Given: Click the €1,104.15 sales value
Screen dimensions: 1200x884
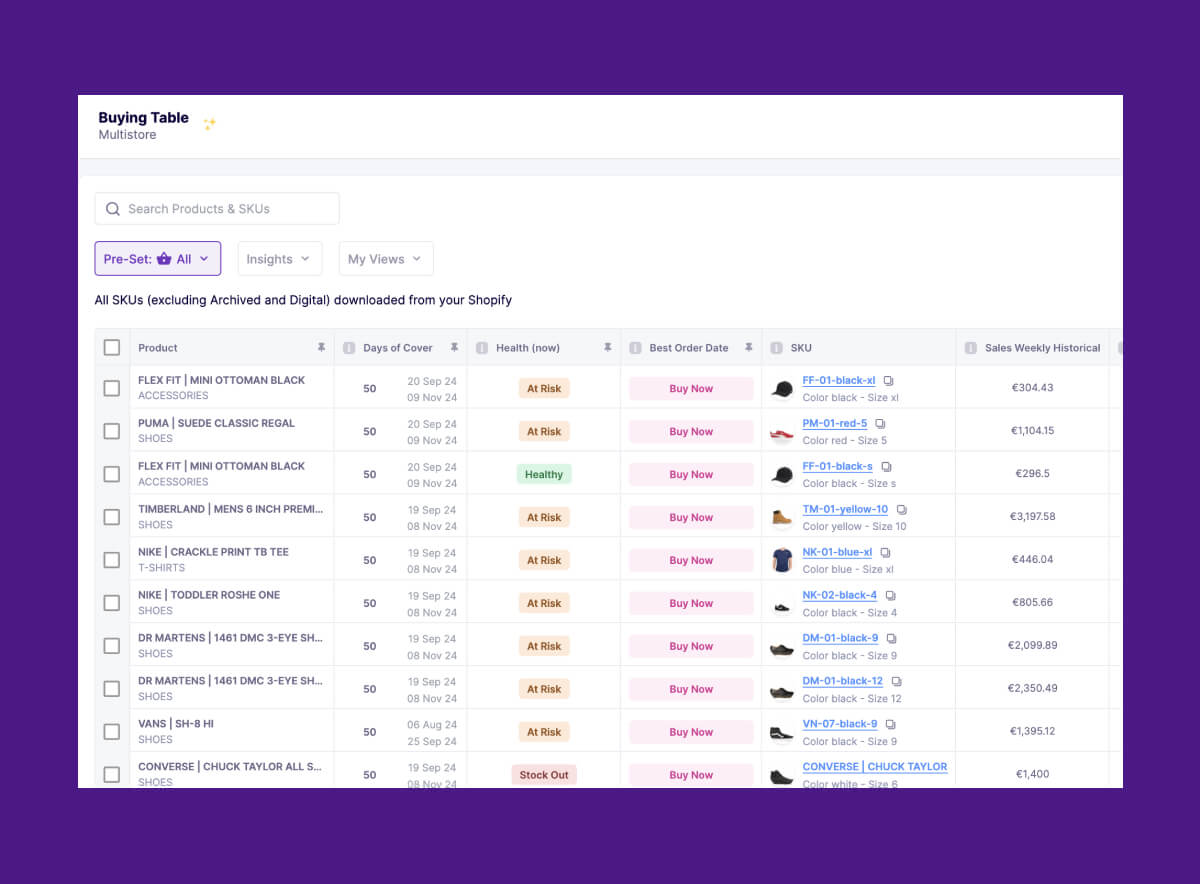Looking at the screenshot, I should coord(1033,431).
